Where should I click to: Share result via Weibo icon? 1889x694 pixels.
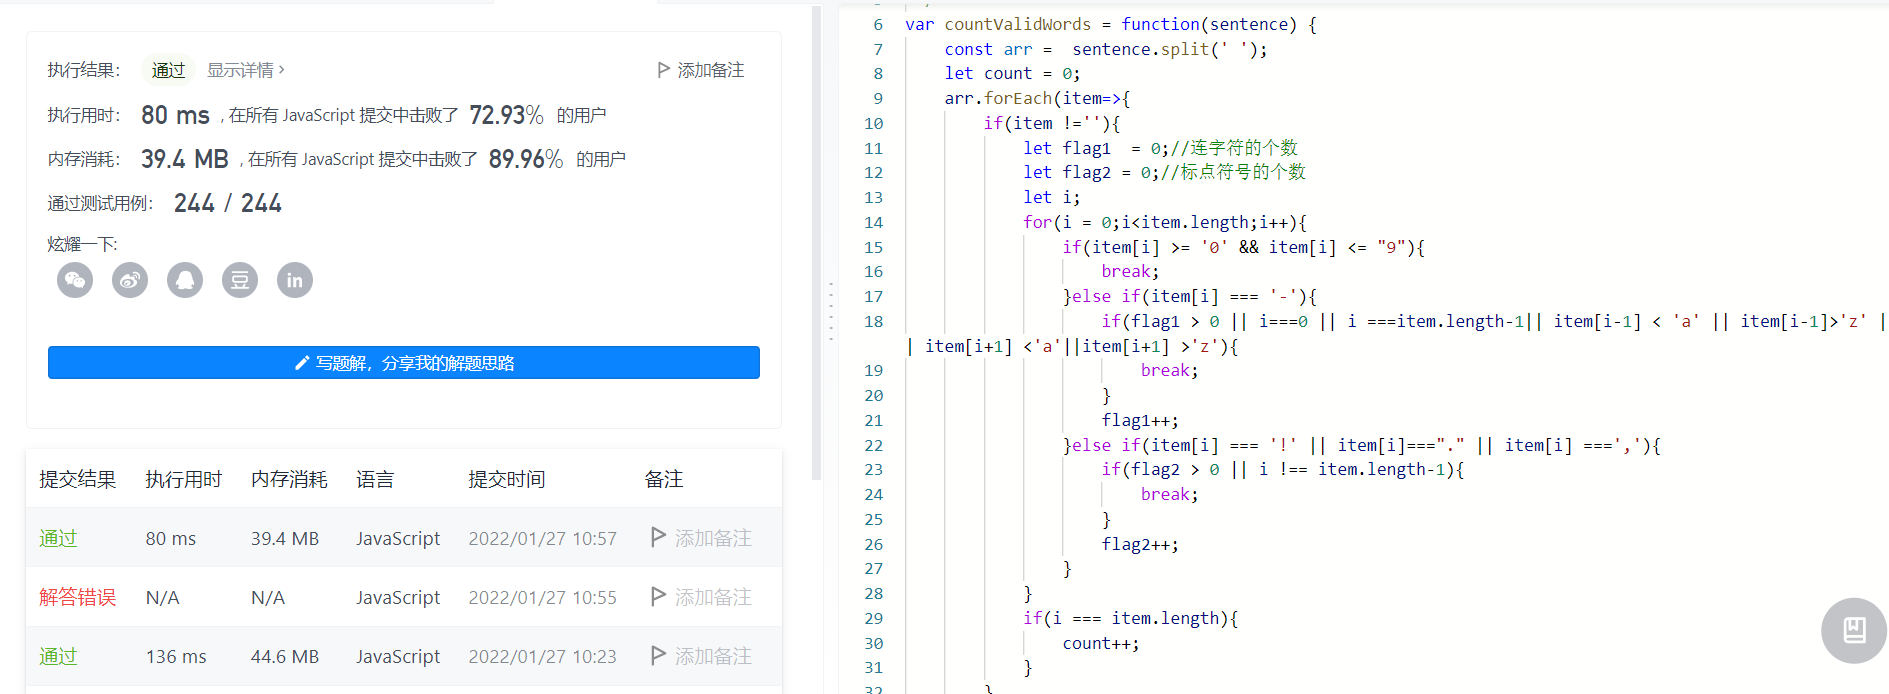click(130, 280)
